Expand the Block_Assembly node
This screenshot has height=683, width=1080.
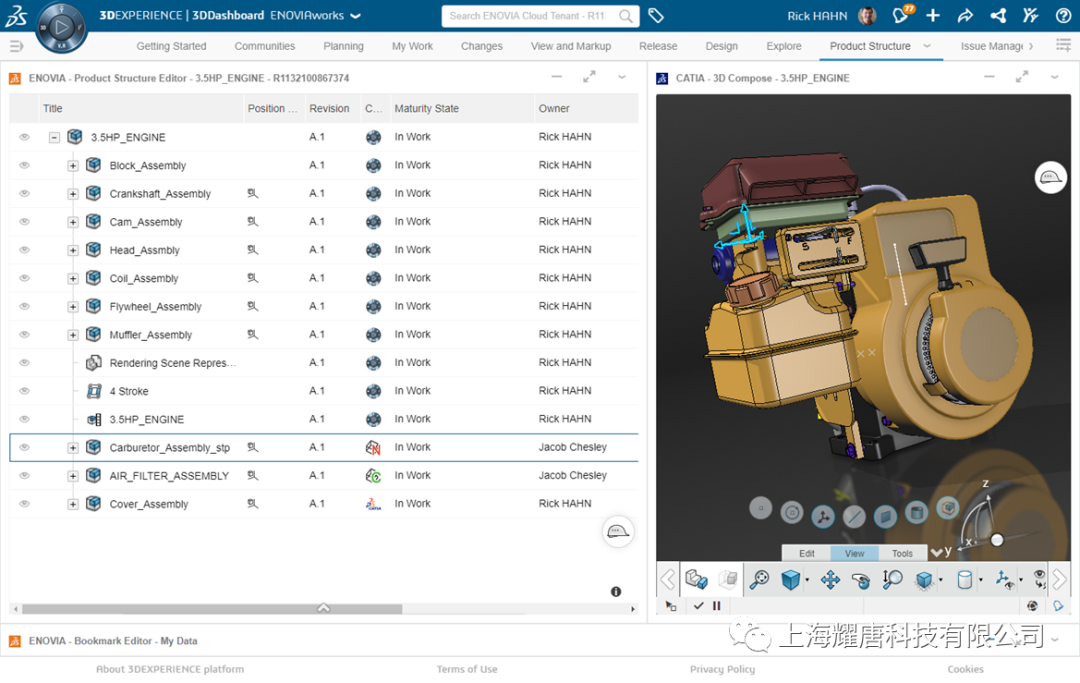(72, 166)
